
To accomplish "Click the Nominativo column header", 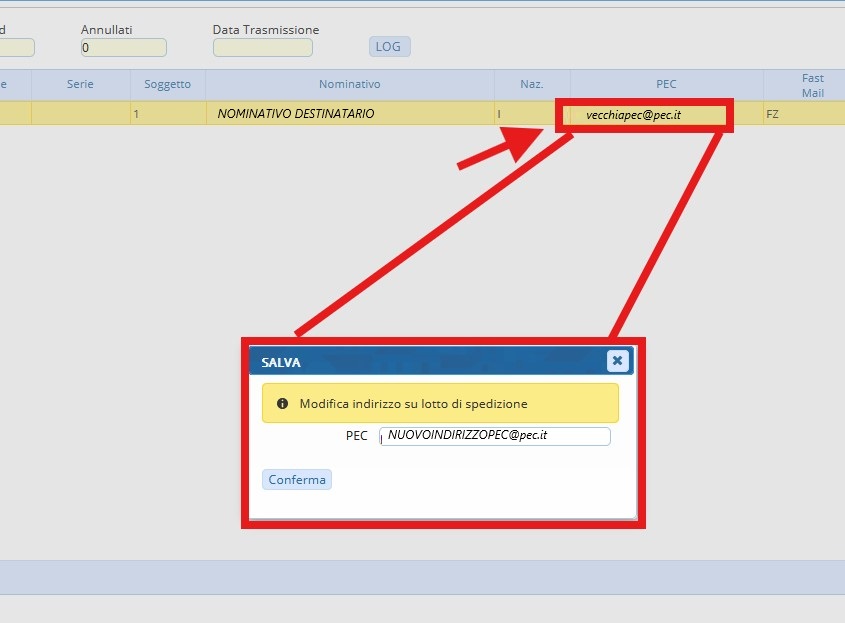I will [x=349, y=84].
